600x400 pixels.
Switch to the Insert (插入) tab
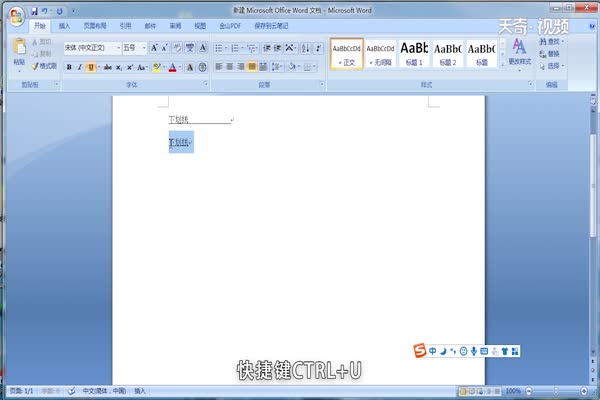[65, 25]
